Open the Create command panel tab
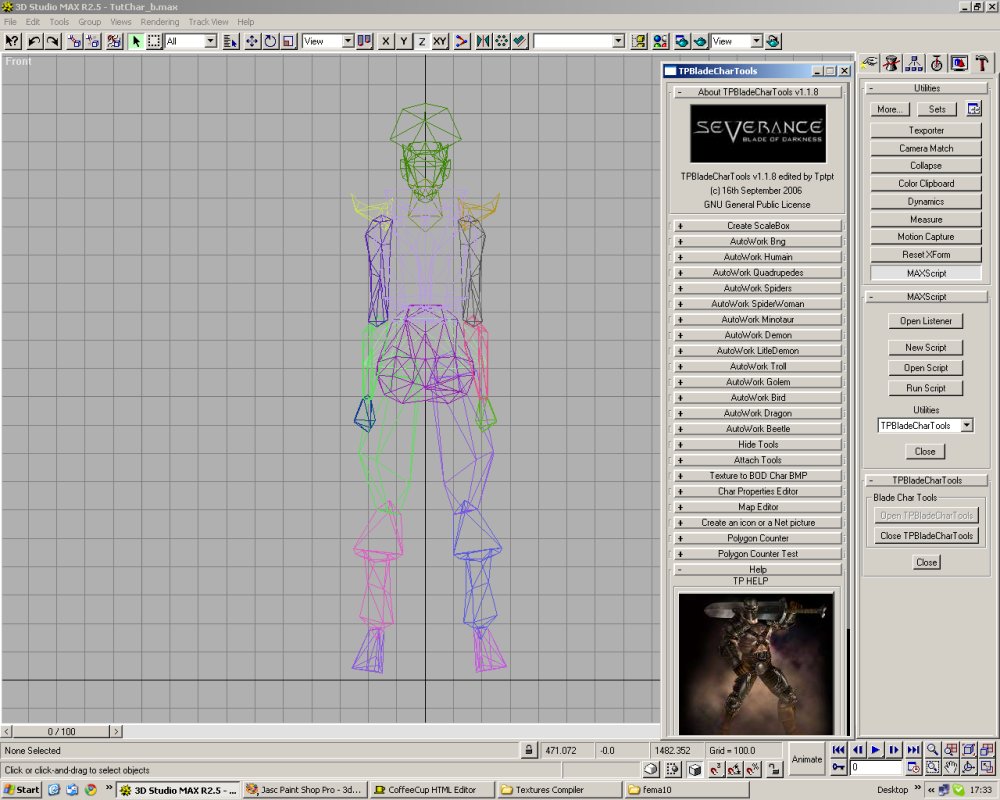This screenshot has height=800, width=1000. click(869, 63)
